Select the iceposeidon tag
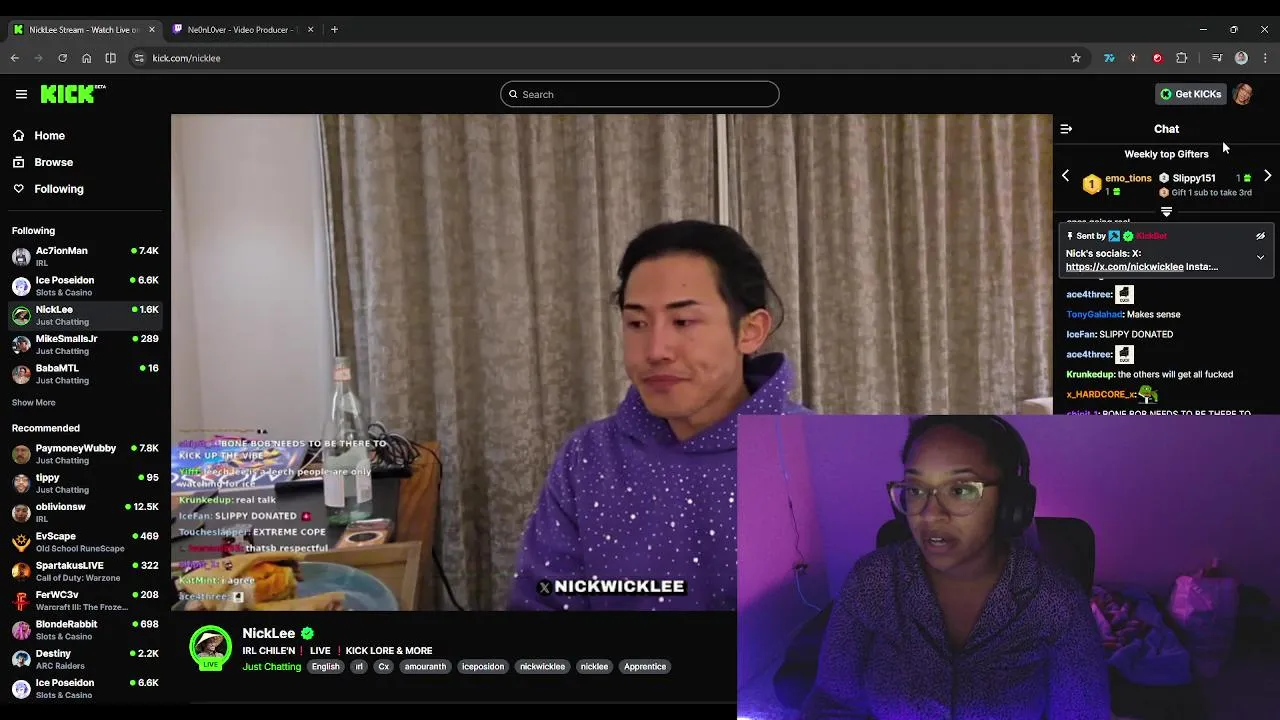Screen dimensions: 1280x720 [x=483, y=666]
